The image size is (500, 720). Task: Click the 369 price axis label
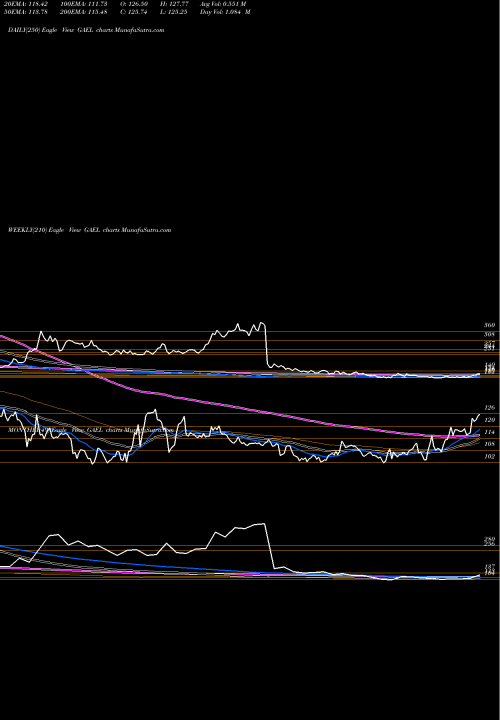pos(489,325)
